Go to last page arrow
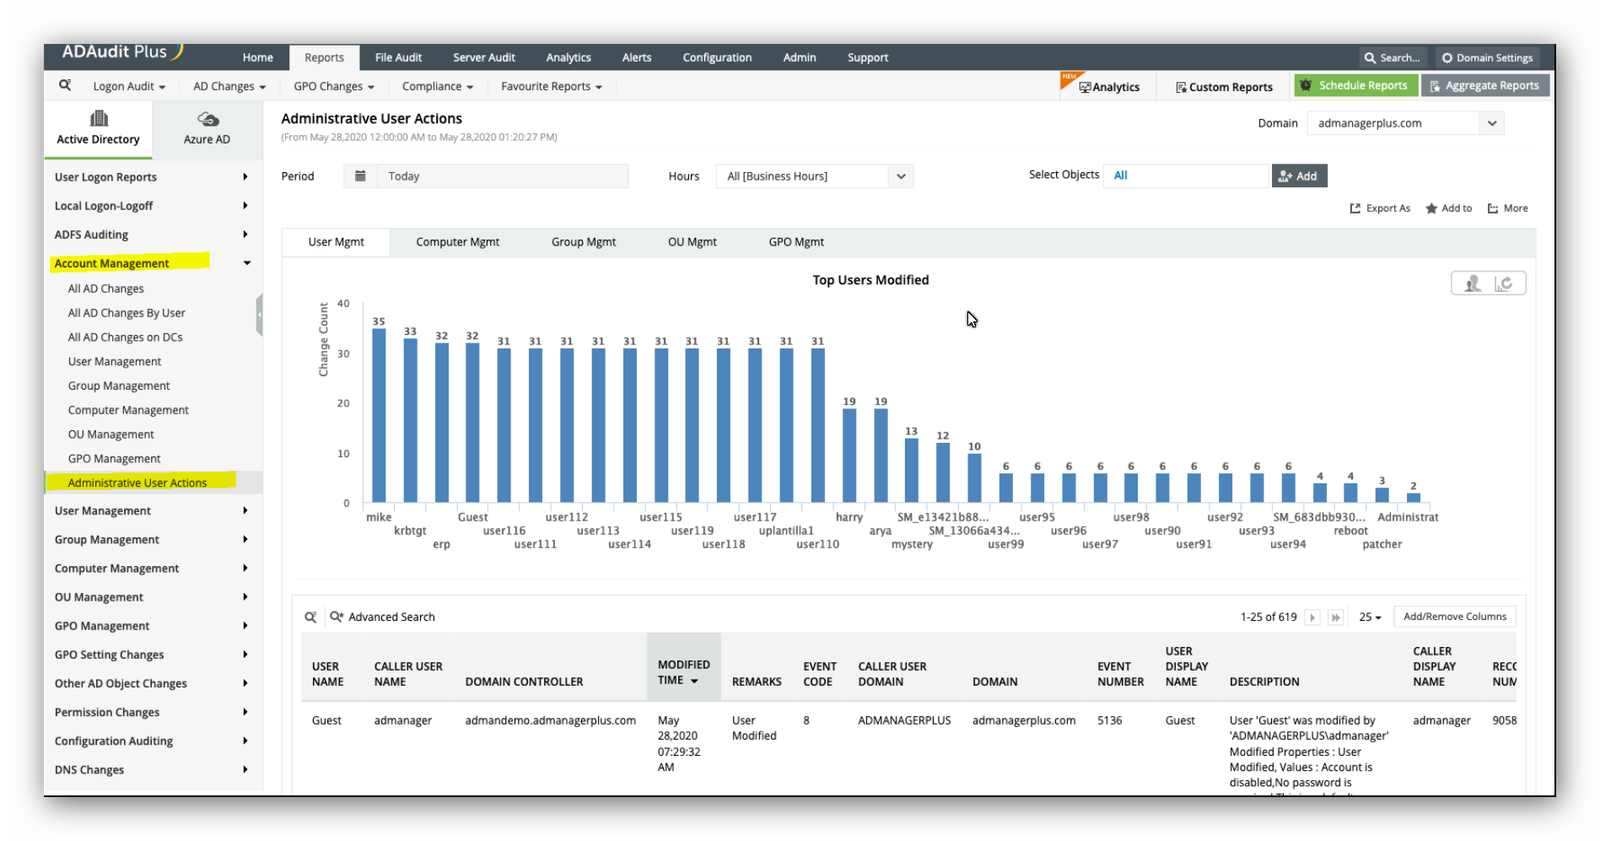 [1335, 617]
